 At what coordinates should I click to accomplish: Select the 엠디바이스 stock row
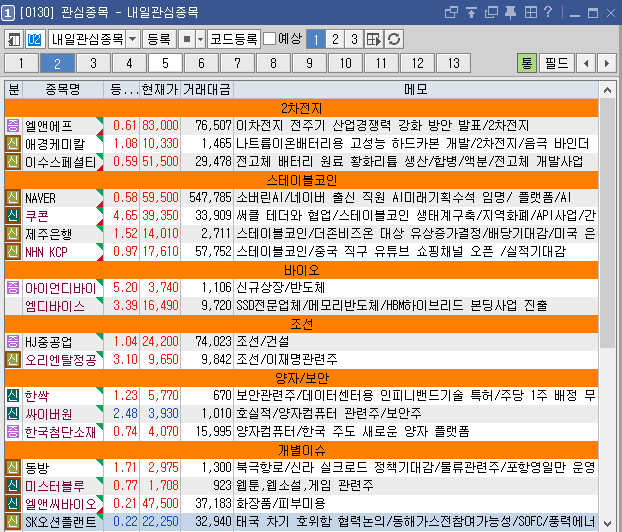pyautogui.click(x=55, y=305)
